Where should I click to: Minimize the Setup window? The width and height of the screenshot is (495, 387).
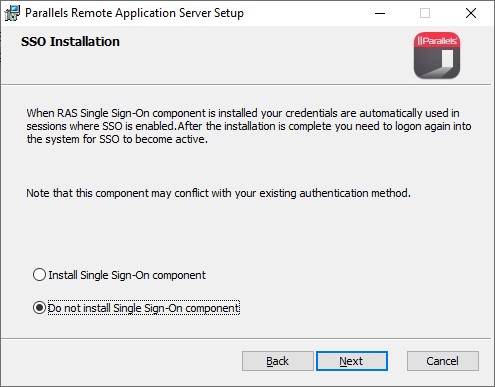(380, 13)
